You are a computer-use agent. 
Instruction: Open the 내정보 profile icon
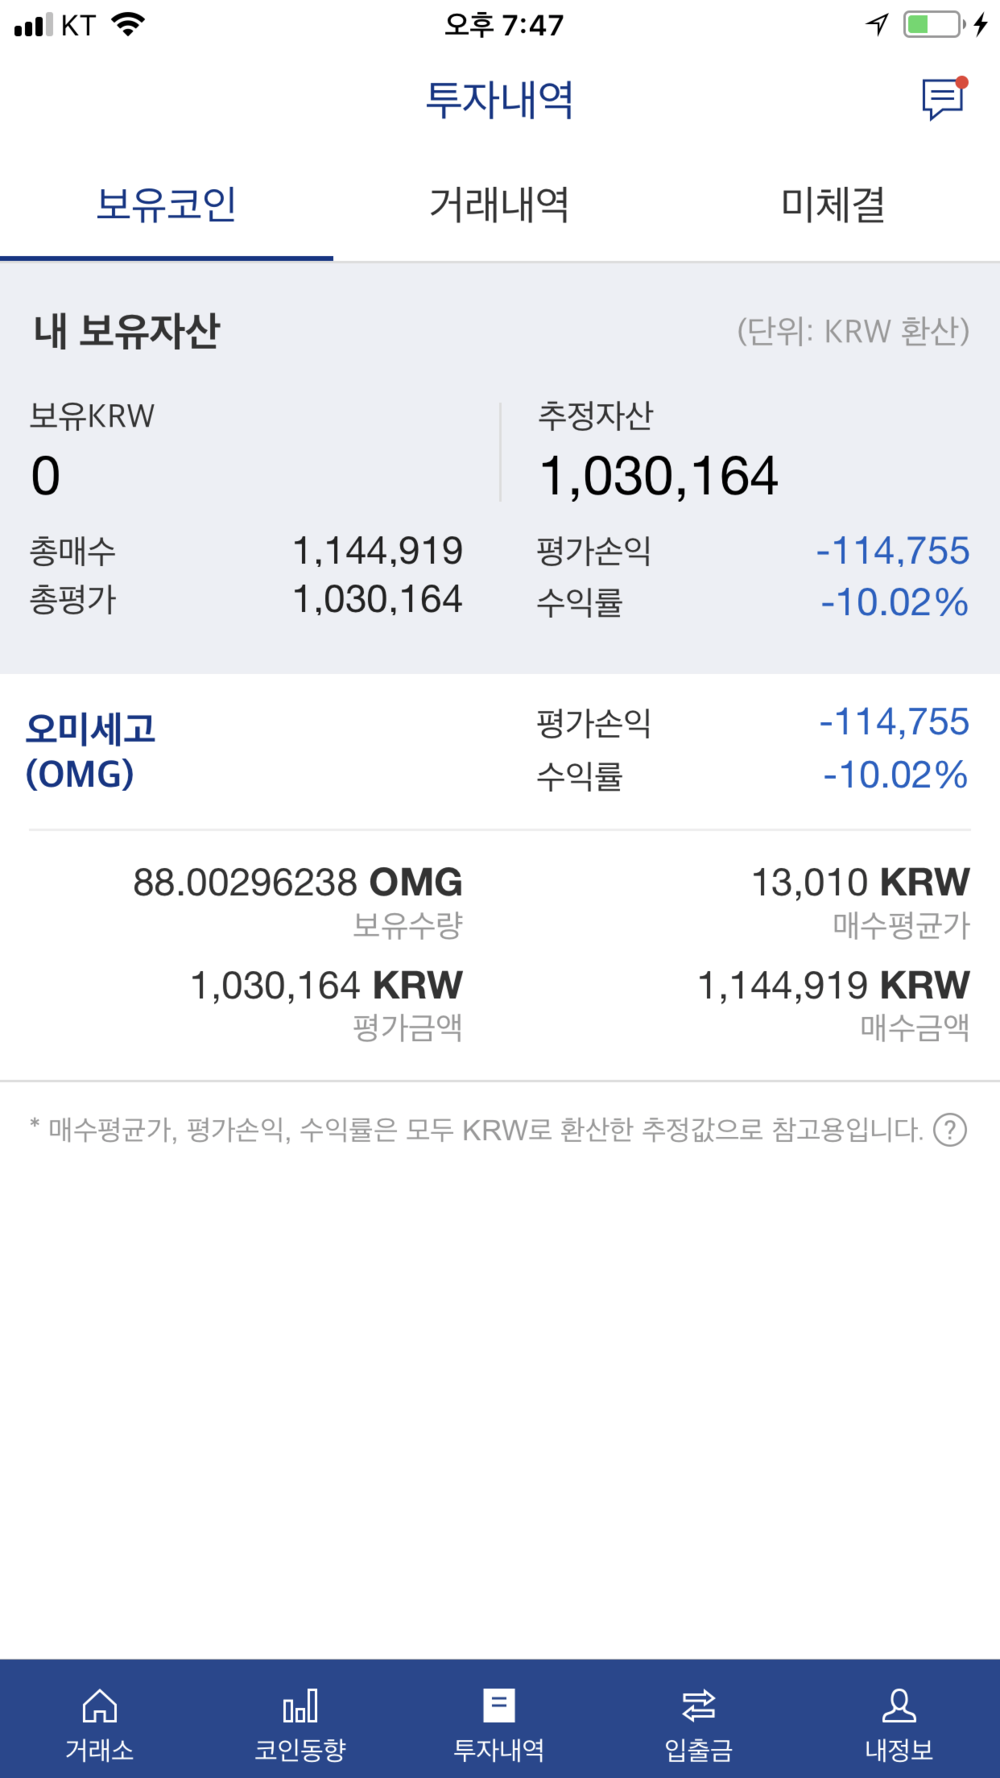pos(899,1706)
